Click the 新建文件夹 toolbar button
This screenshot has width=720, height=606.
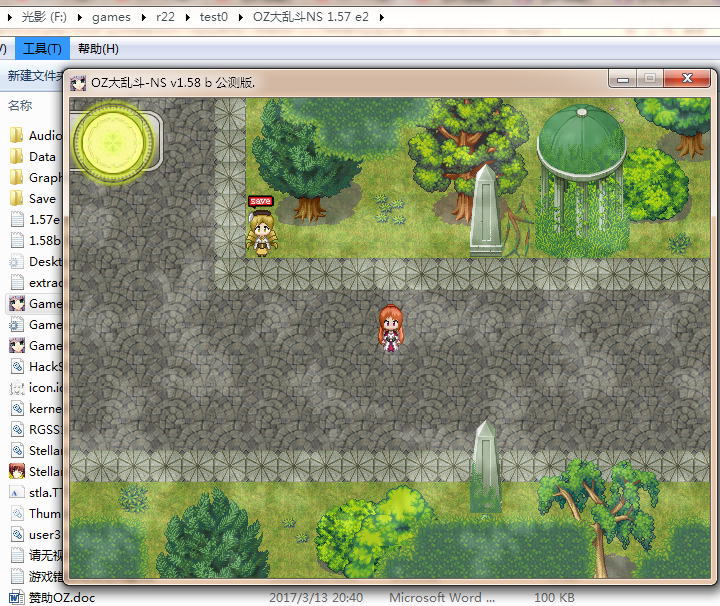pyautogui.click(x=34, y=76)
